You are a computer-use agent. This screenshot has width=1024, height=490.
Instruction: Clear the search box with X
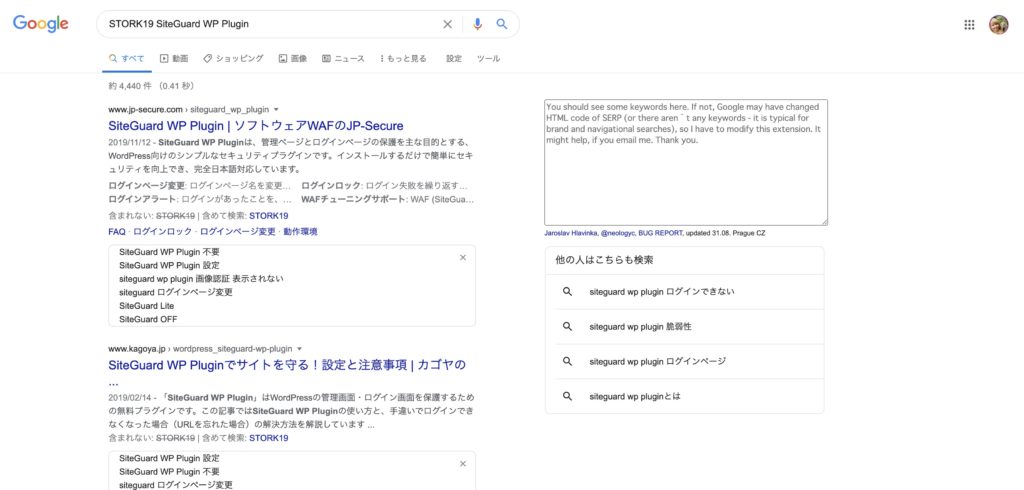[447, 24]
